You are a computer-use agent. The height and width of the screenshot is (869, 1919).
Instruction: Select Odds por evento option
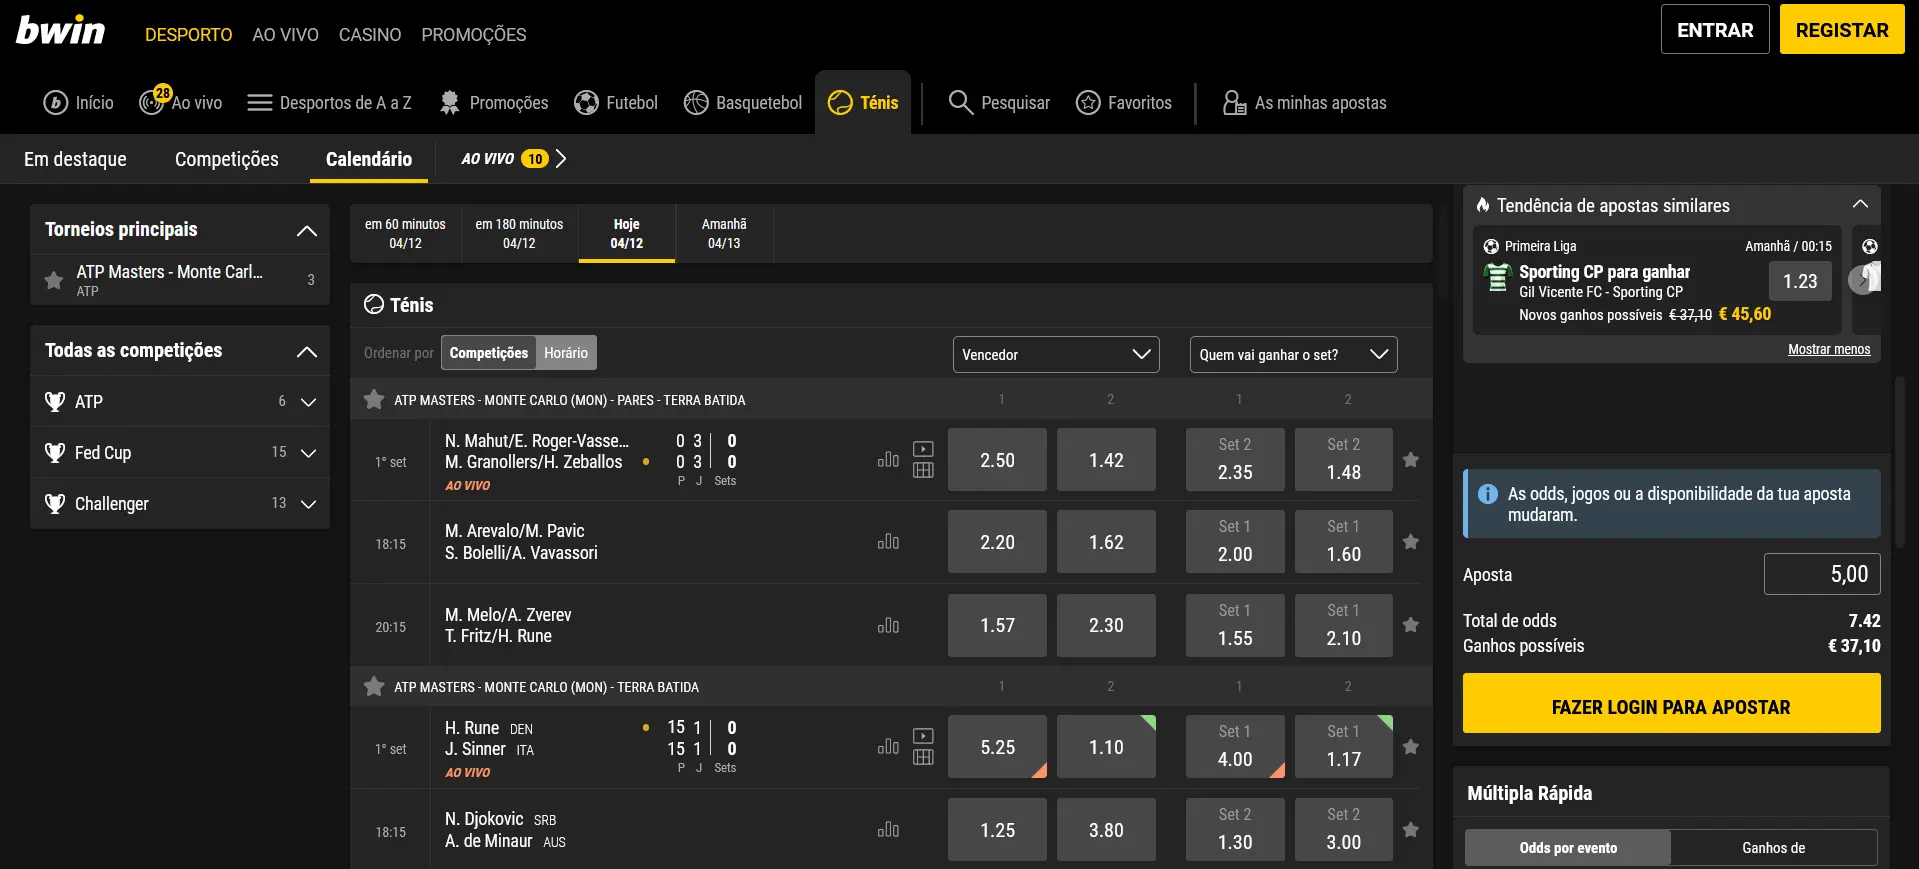click(x=1568, y=848)
